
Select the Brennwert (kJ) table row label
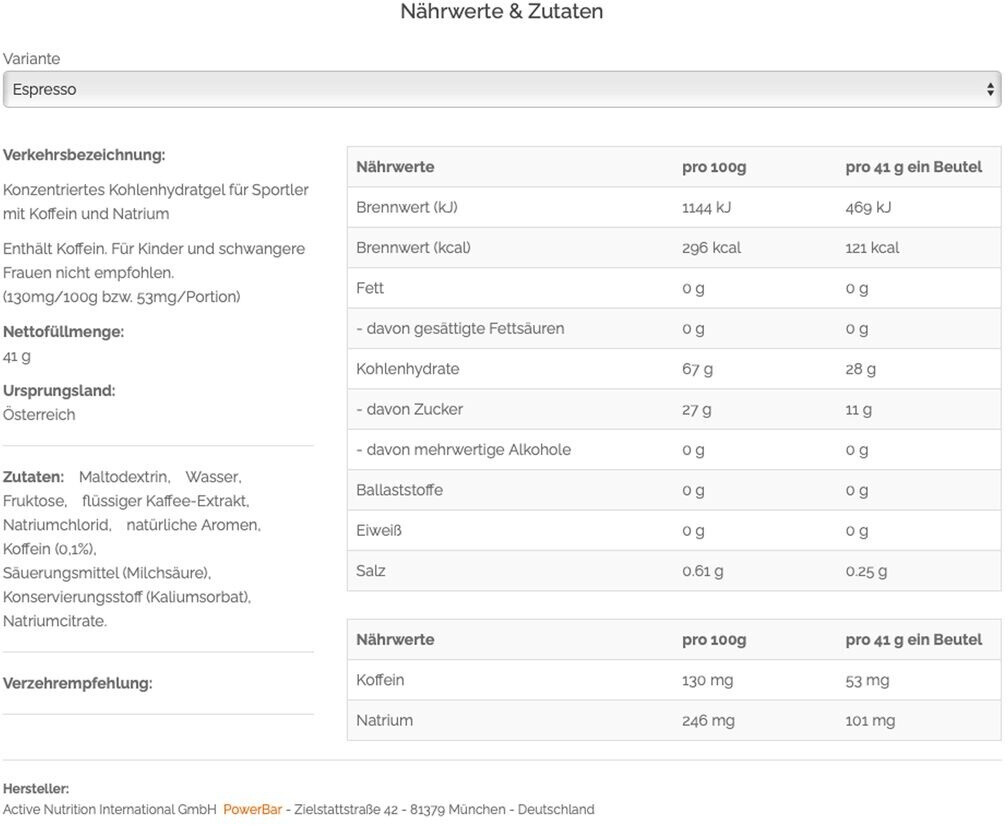[x=406, y=207]
